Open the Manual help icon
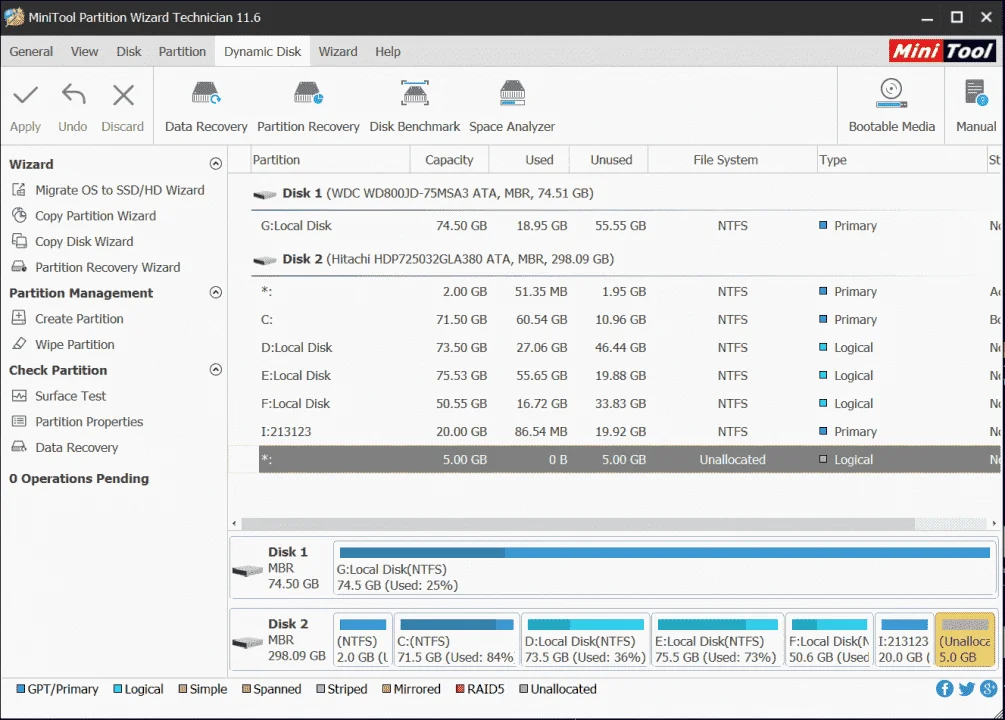This screenshot has width=1005, height=720. (976, 94)
